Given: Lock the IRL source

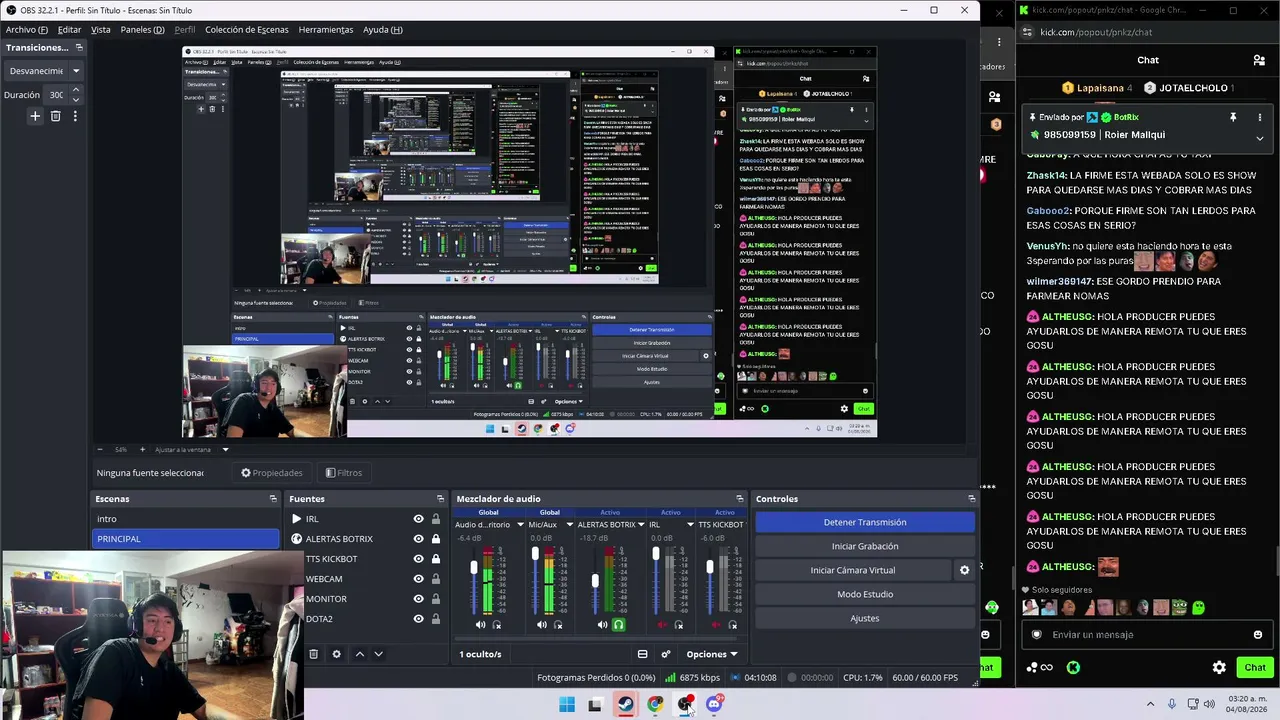Looking at the screenshot, I should click(x=436, y=519).
